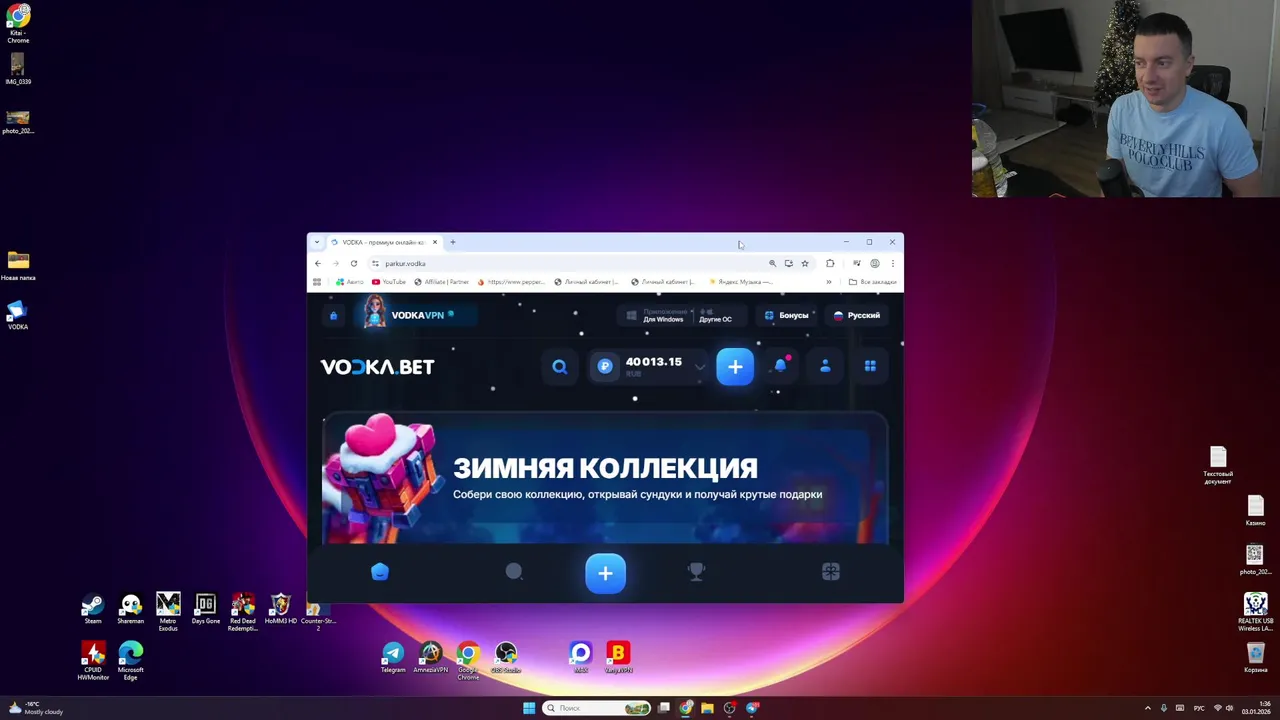Open the Steam desktop shortcut
This screenshot has height=720, width=1280.
[93, 609]
